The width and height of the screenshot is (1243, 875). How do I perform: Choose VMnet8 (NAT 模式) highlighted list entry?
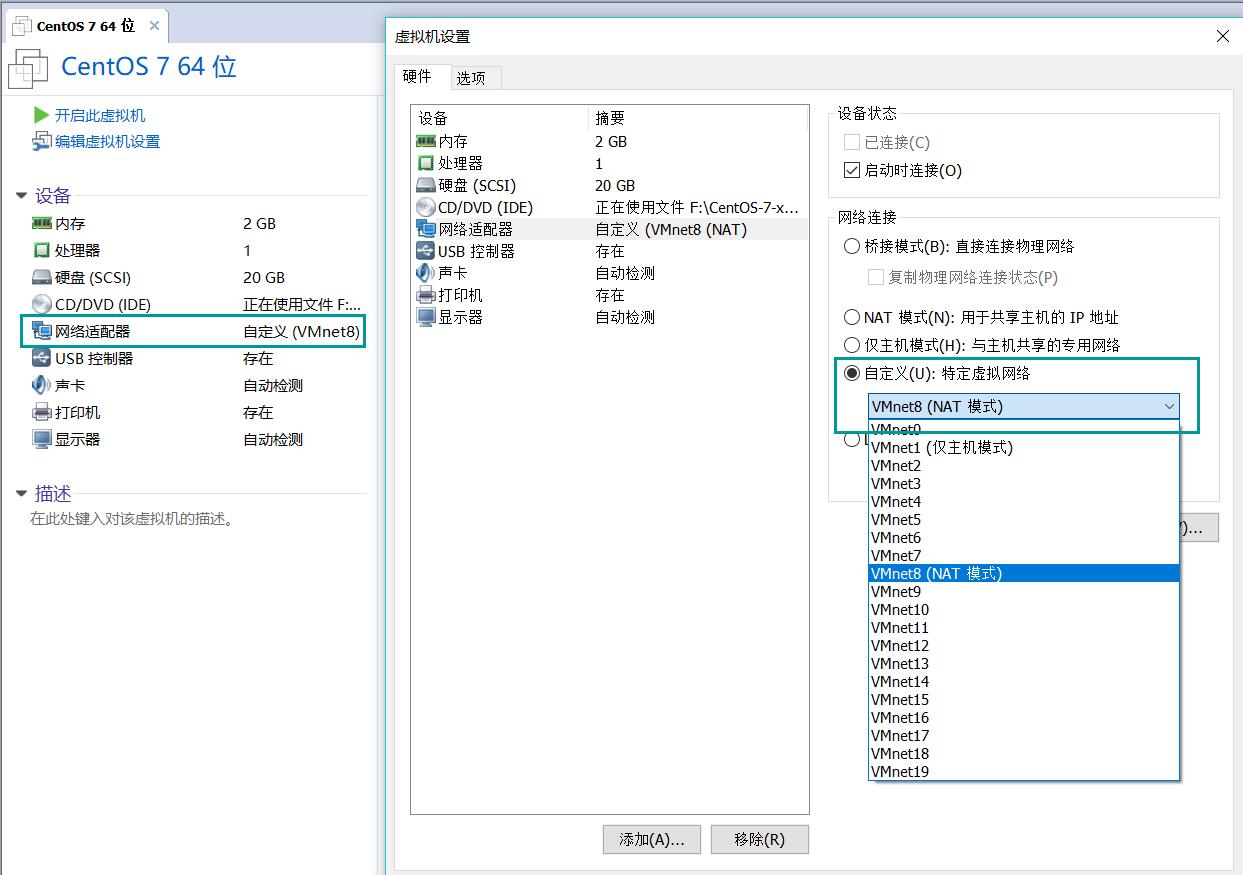[1024, 574]
